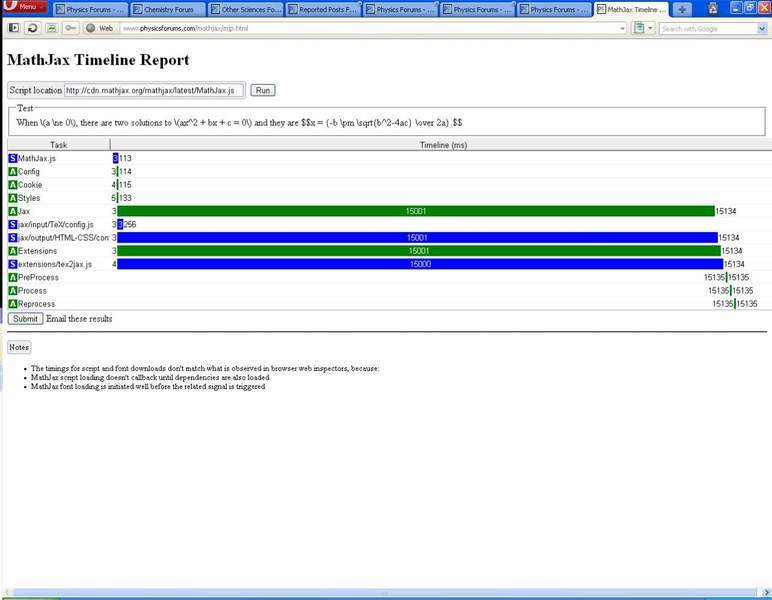
Task: Click the MathJax Timeline Report heading
Action: tap(98, 60)
